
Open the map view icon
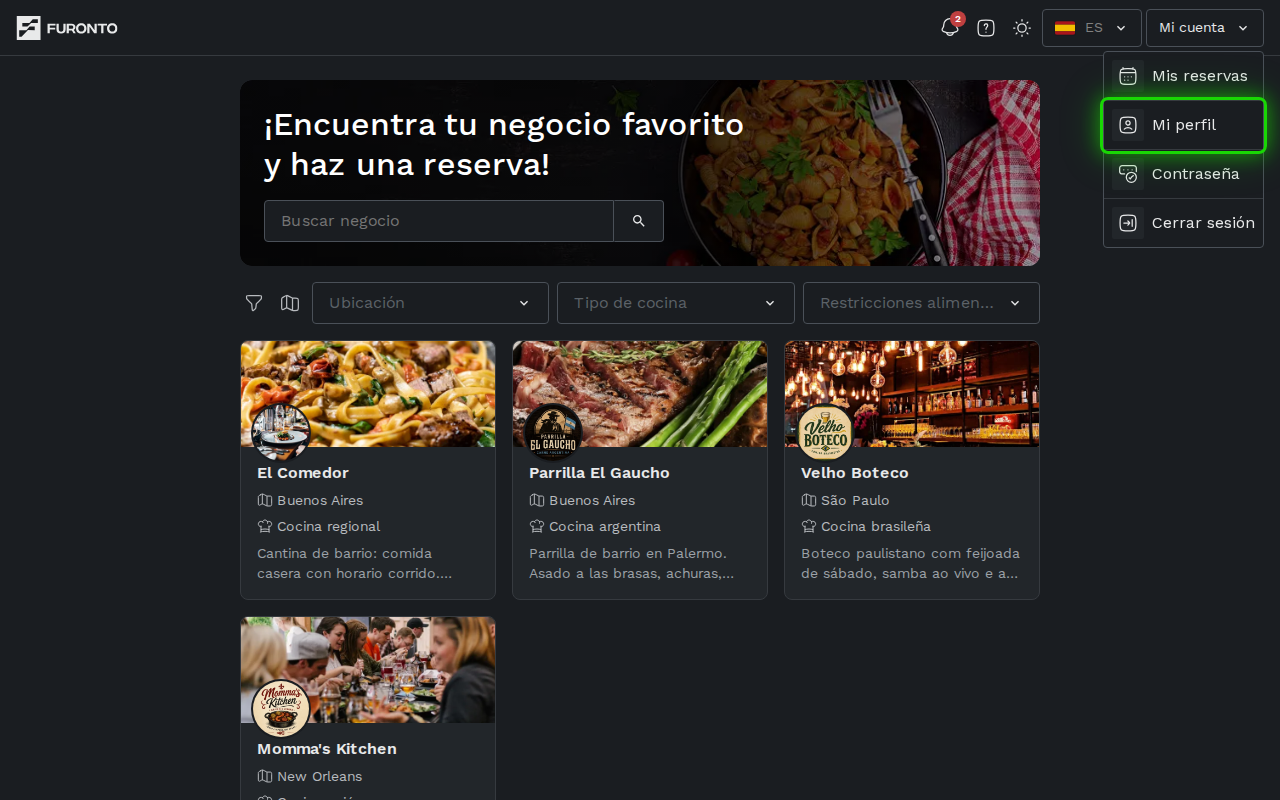290,303
